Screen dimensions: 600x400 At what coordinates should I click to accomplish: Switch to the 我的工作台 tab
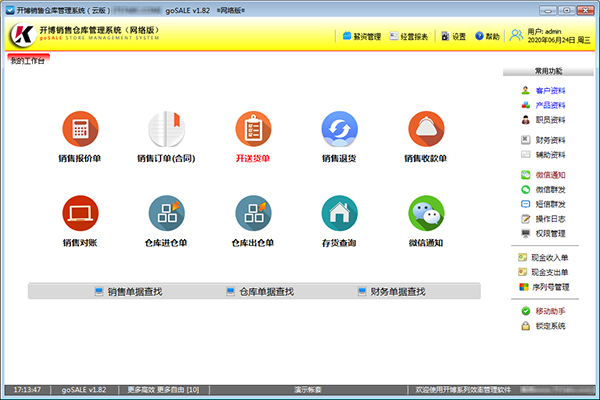[28, 60]
